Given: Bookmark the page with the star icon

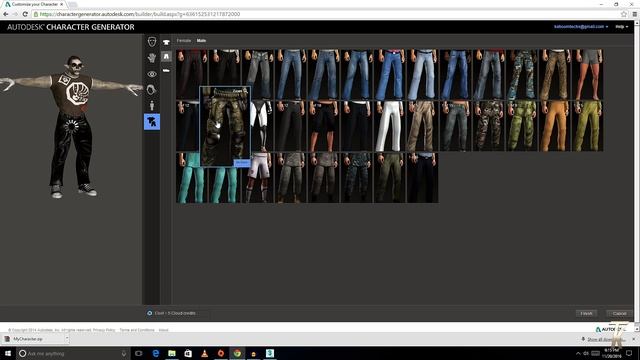Looking at the screenshot, I should [x=624, y=14].
